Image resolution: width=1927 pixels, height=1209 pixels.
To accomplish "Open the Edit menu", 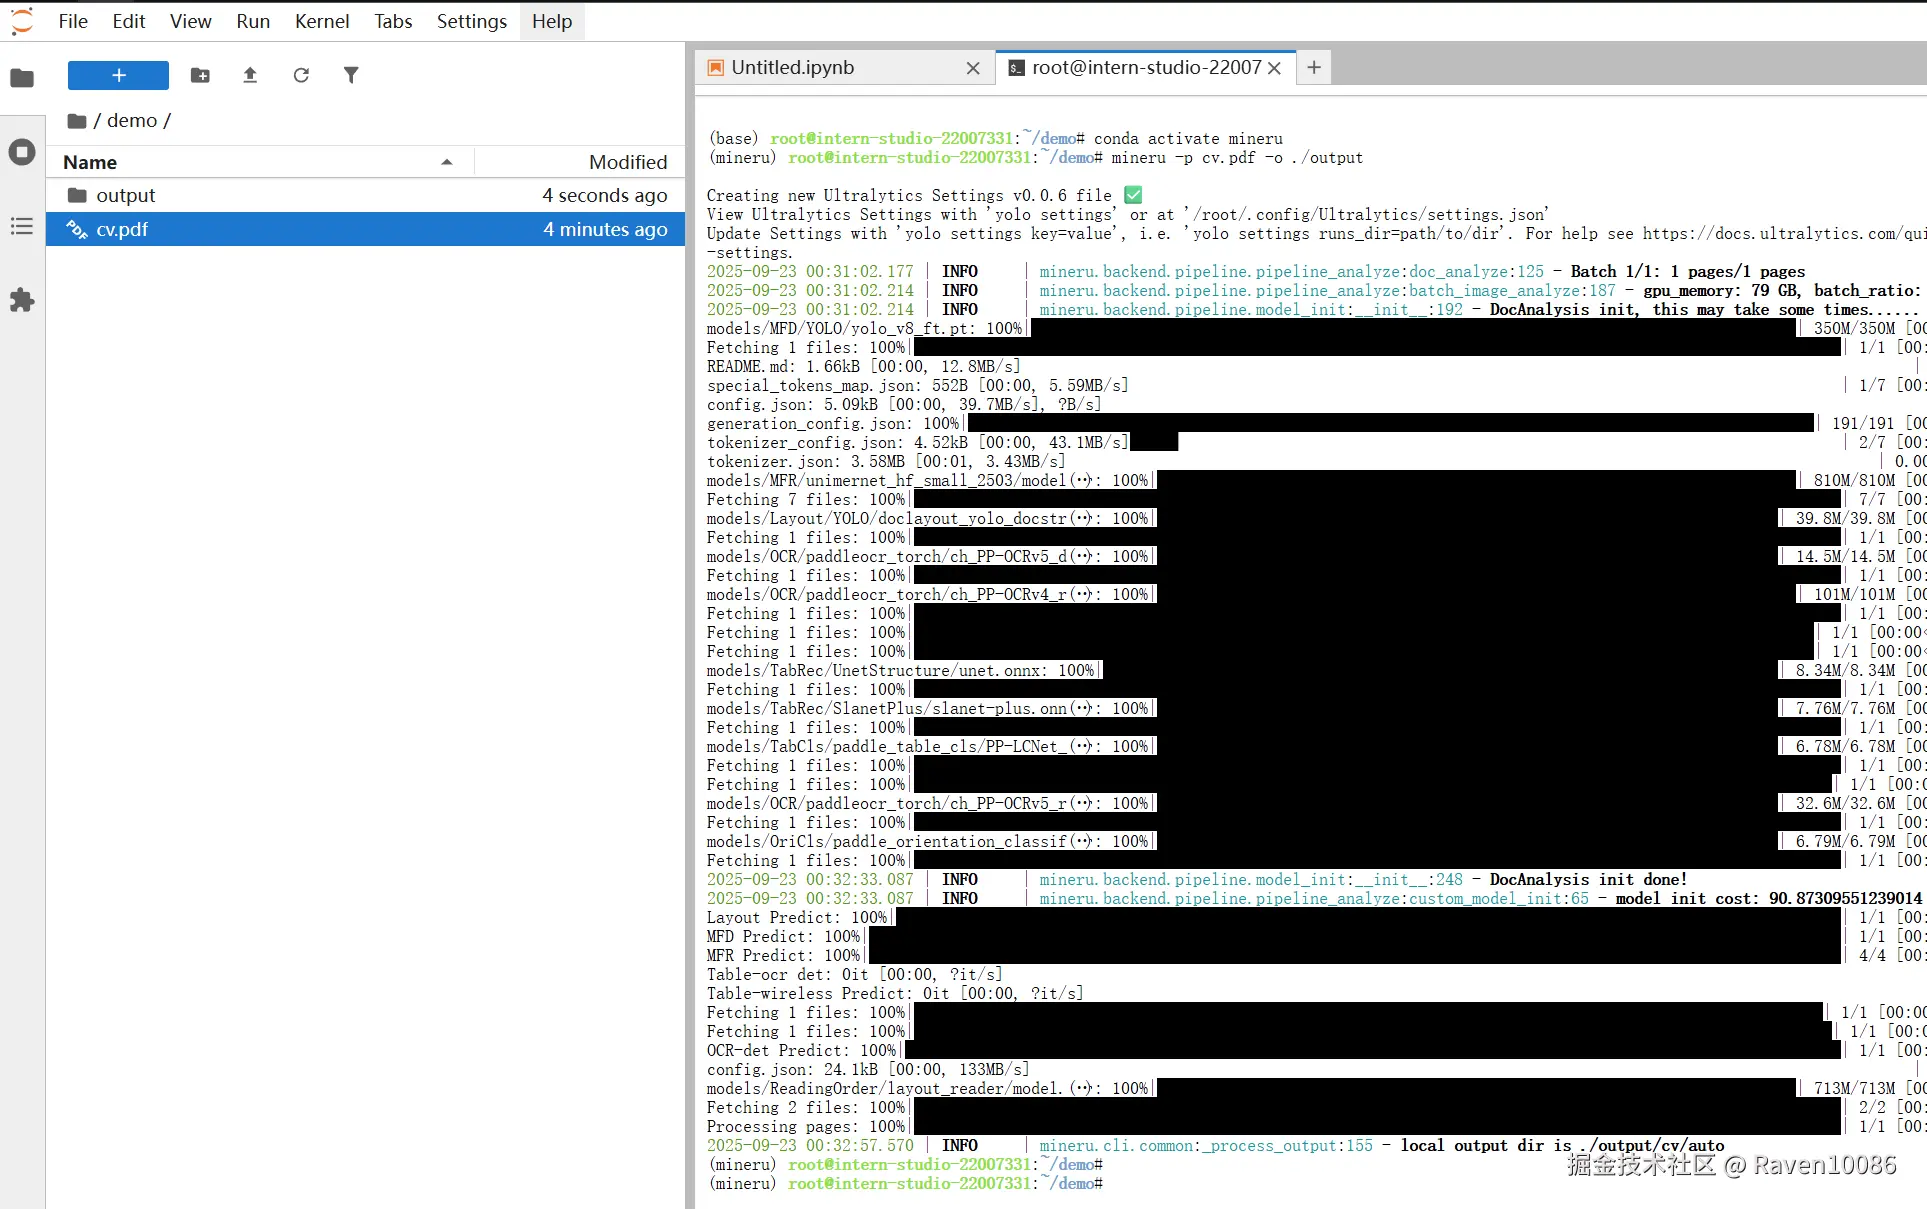I will click(x=129, y=21).
